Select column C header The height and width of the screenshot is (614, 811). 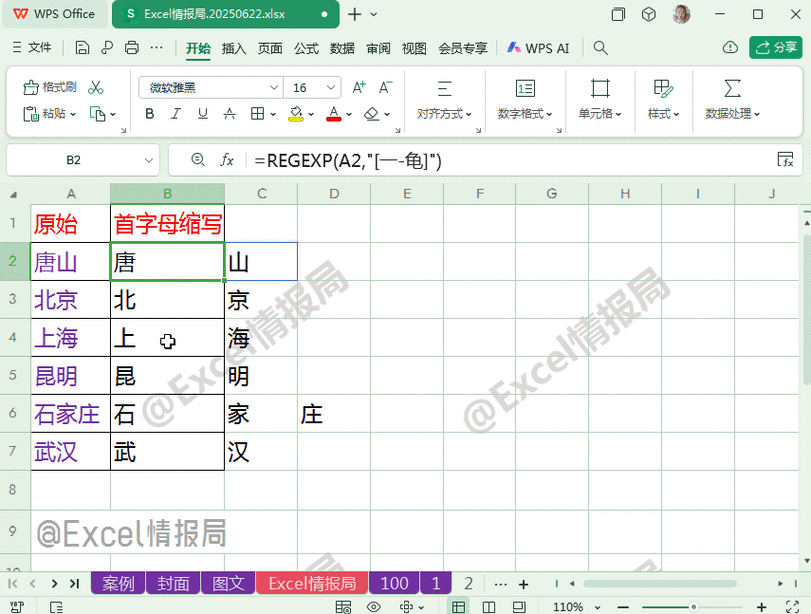coord(261,194)
